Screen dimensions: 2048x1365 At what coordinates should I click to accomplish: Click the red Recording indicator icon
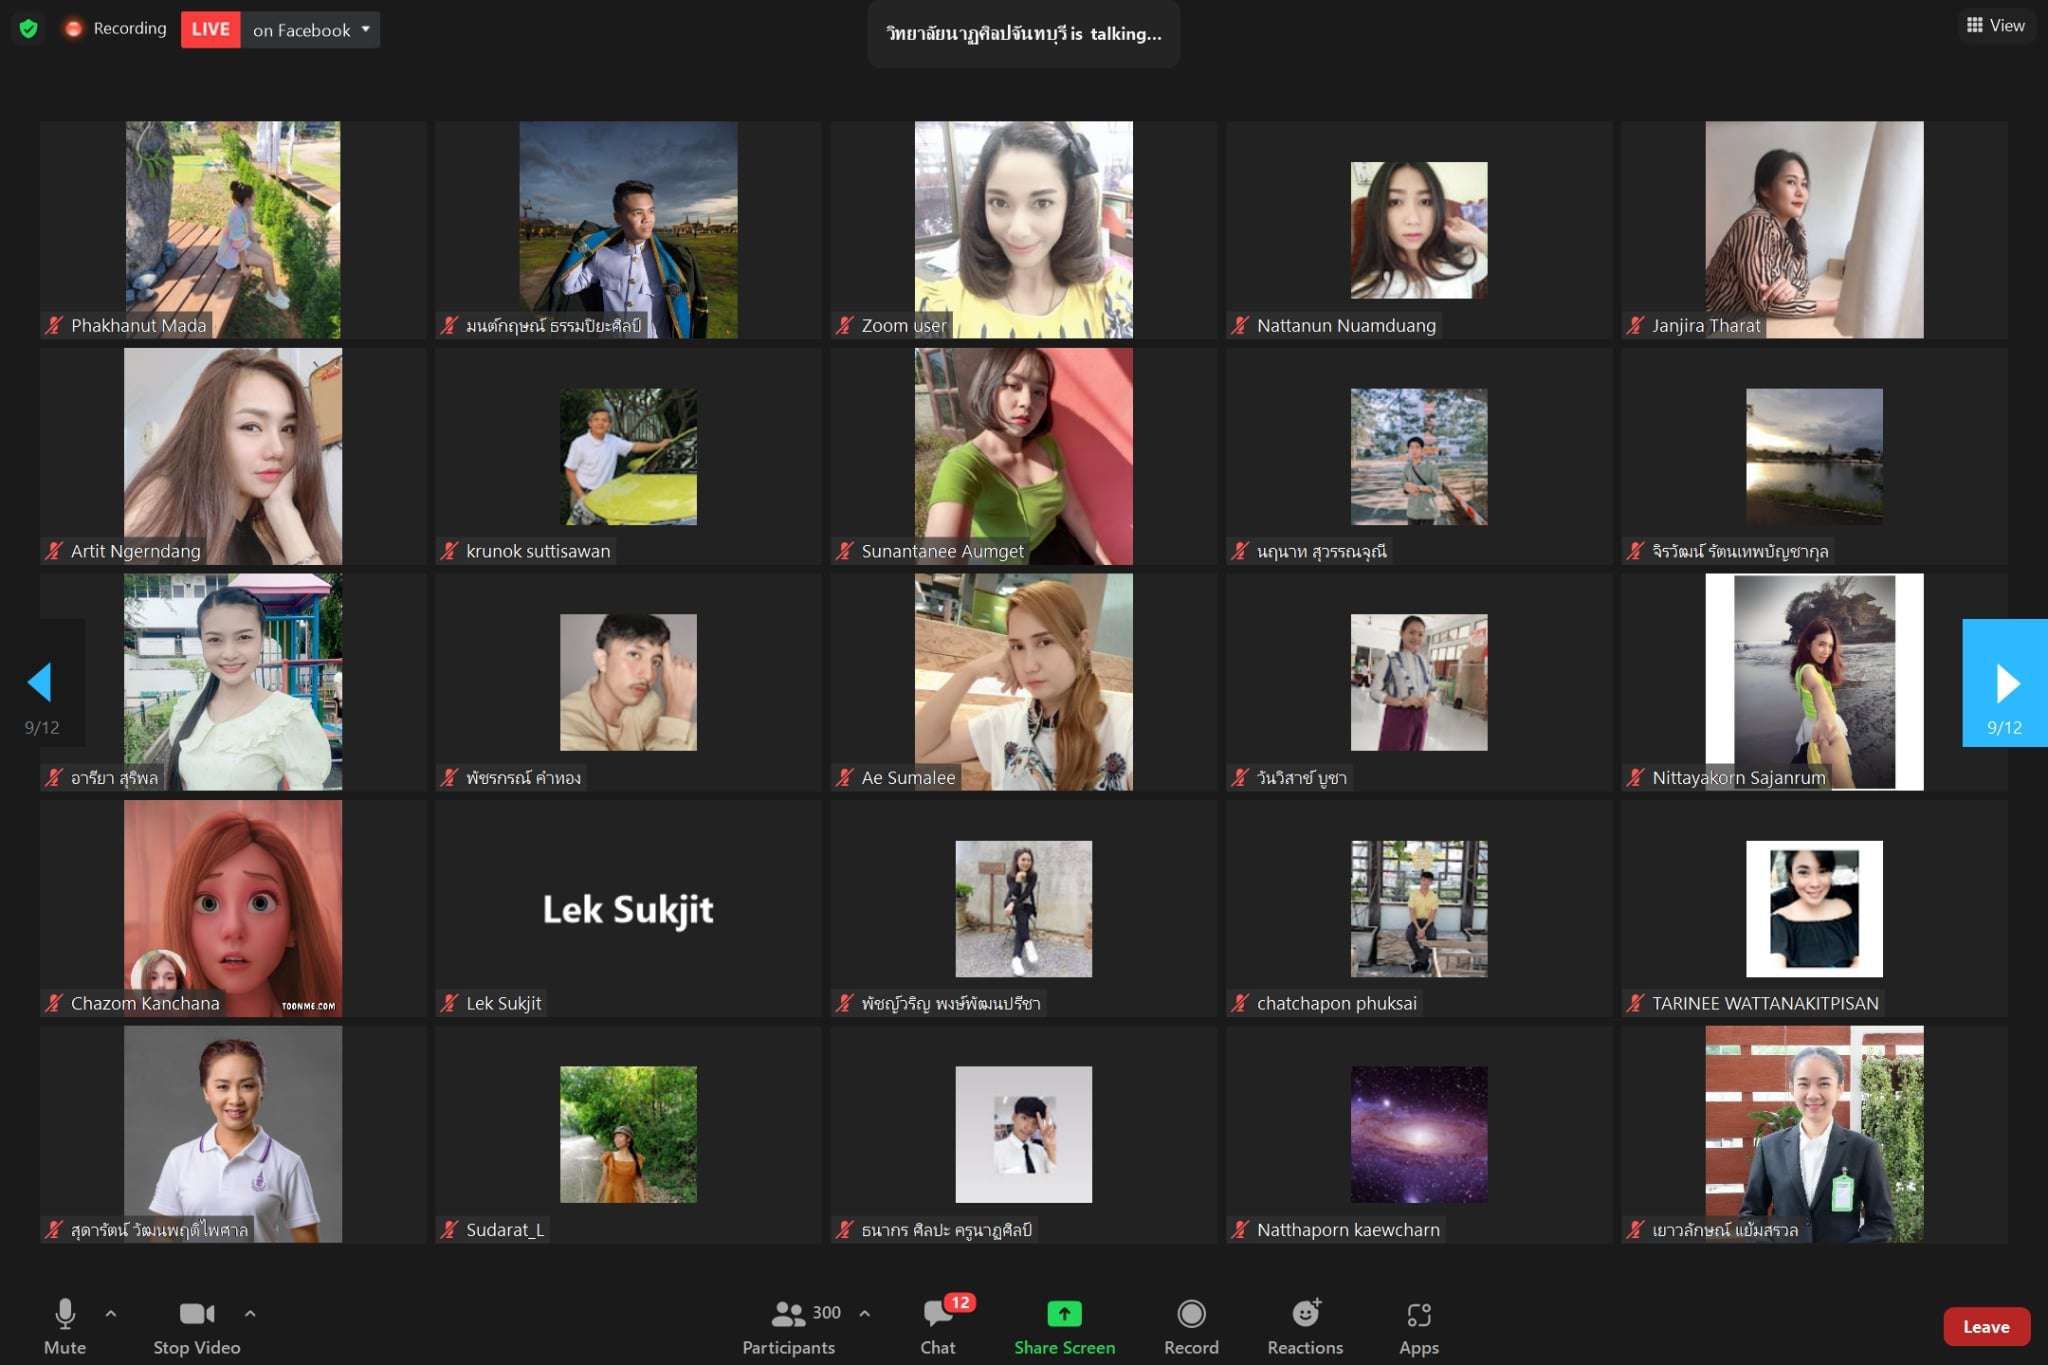click(73, 29)
